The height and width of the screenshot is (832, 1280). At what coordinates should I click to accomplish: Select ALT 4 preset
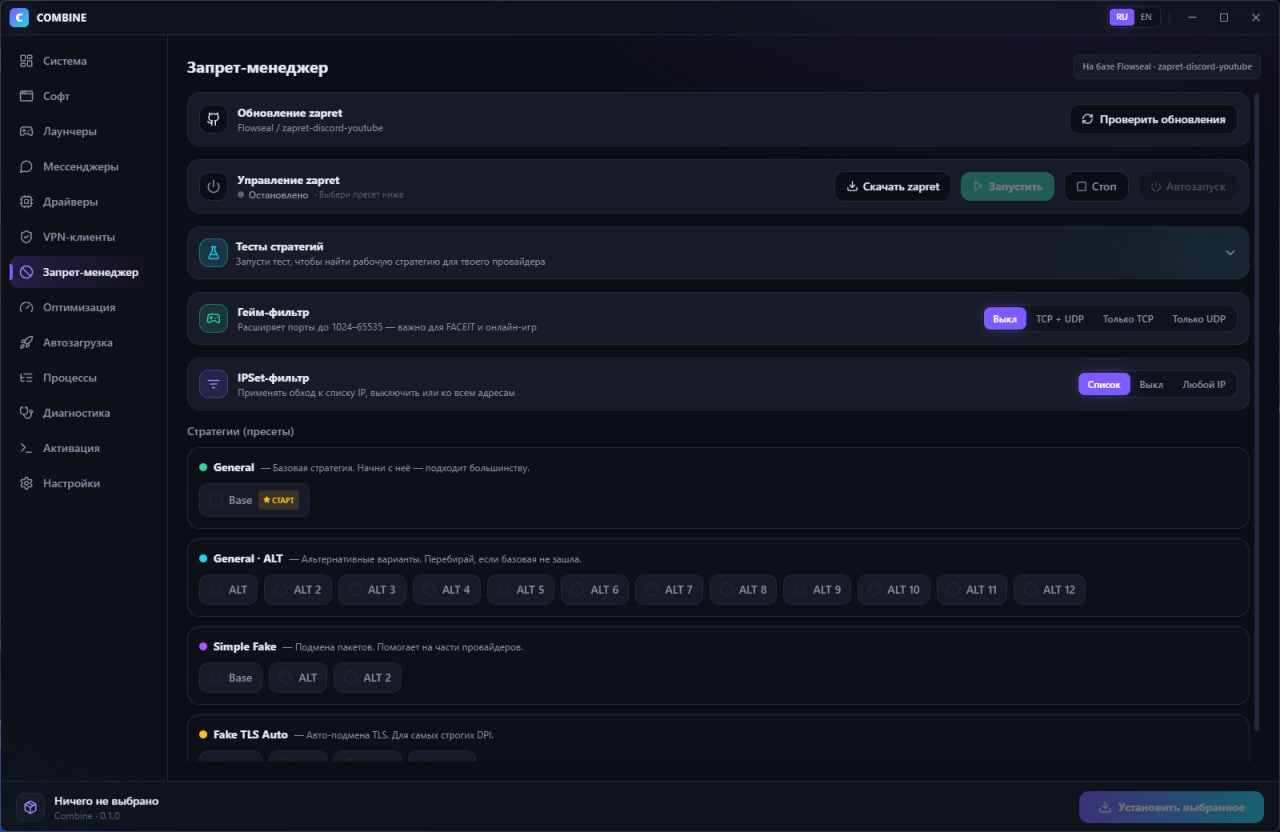[x=446, y=590]
